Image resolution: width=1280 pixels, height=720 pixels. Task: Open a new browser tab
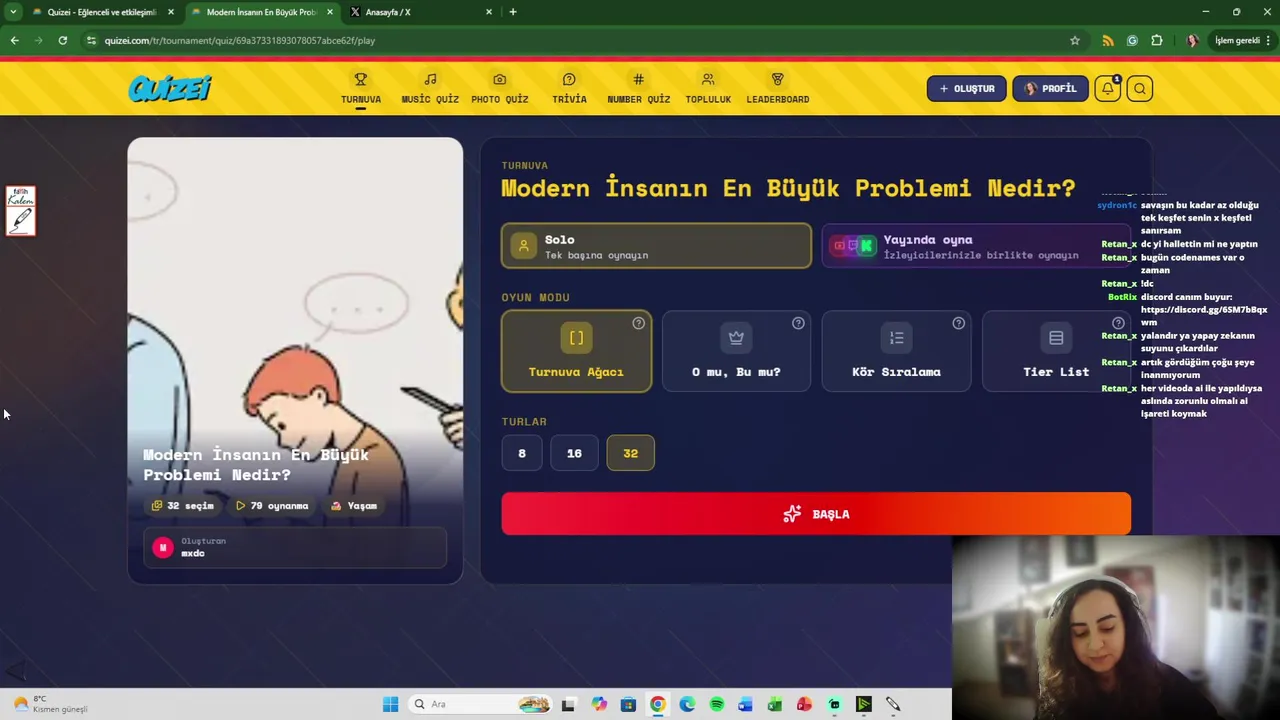[x=513, y=12]
